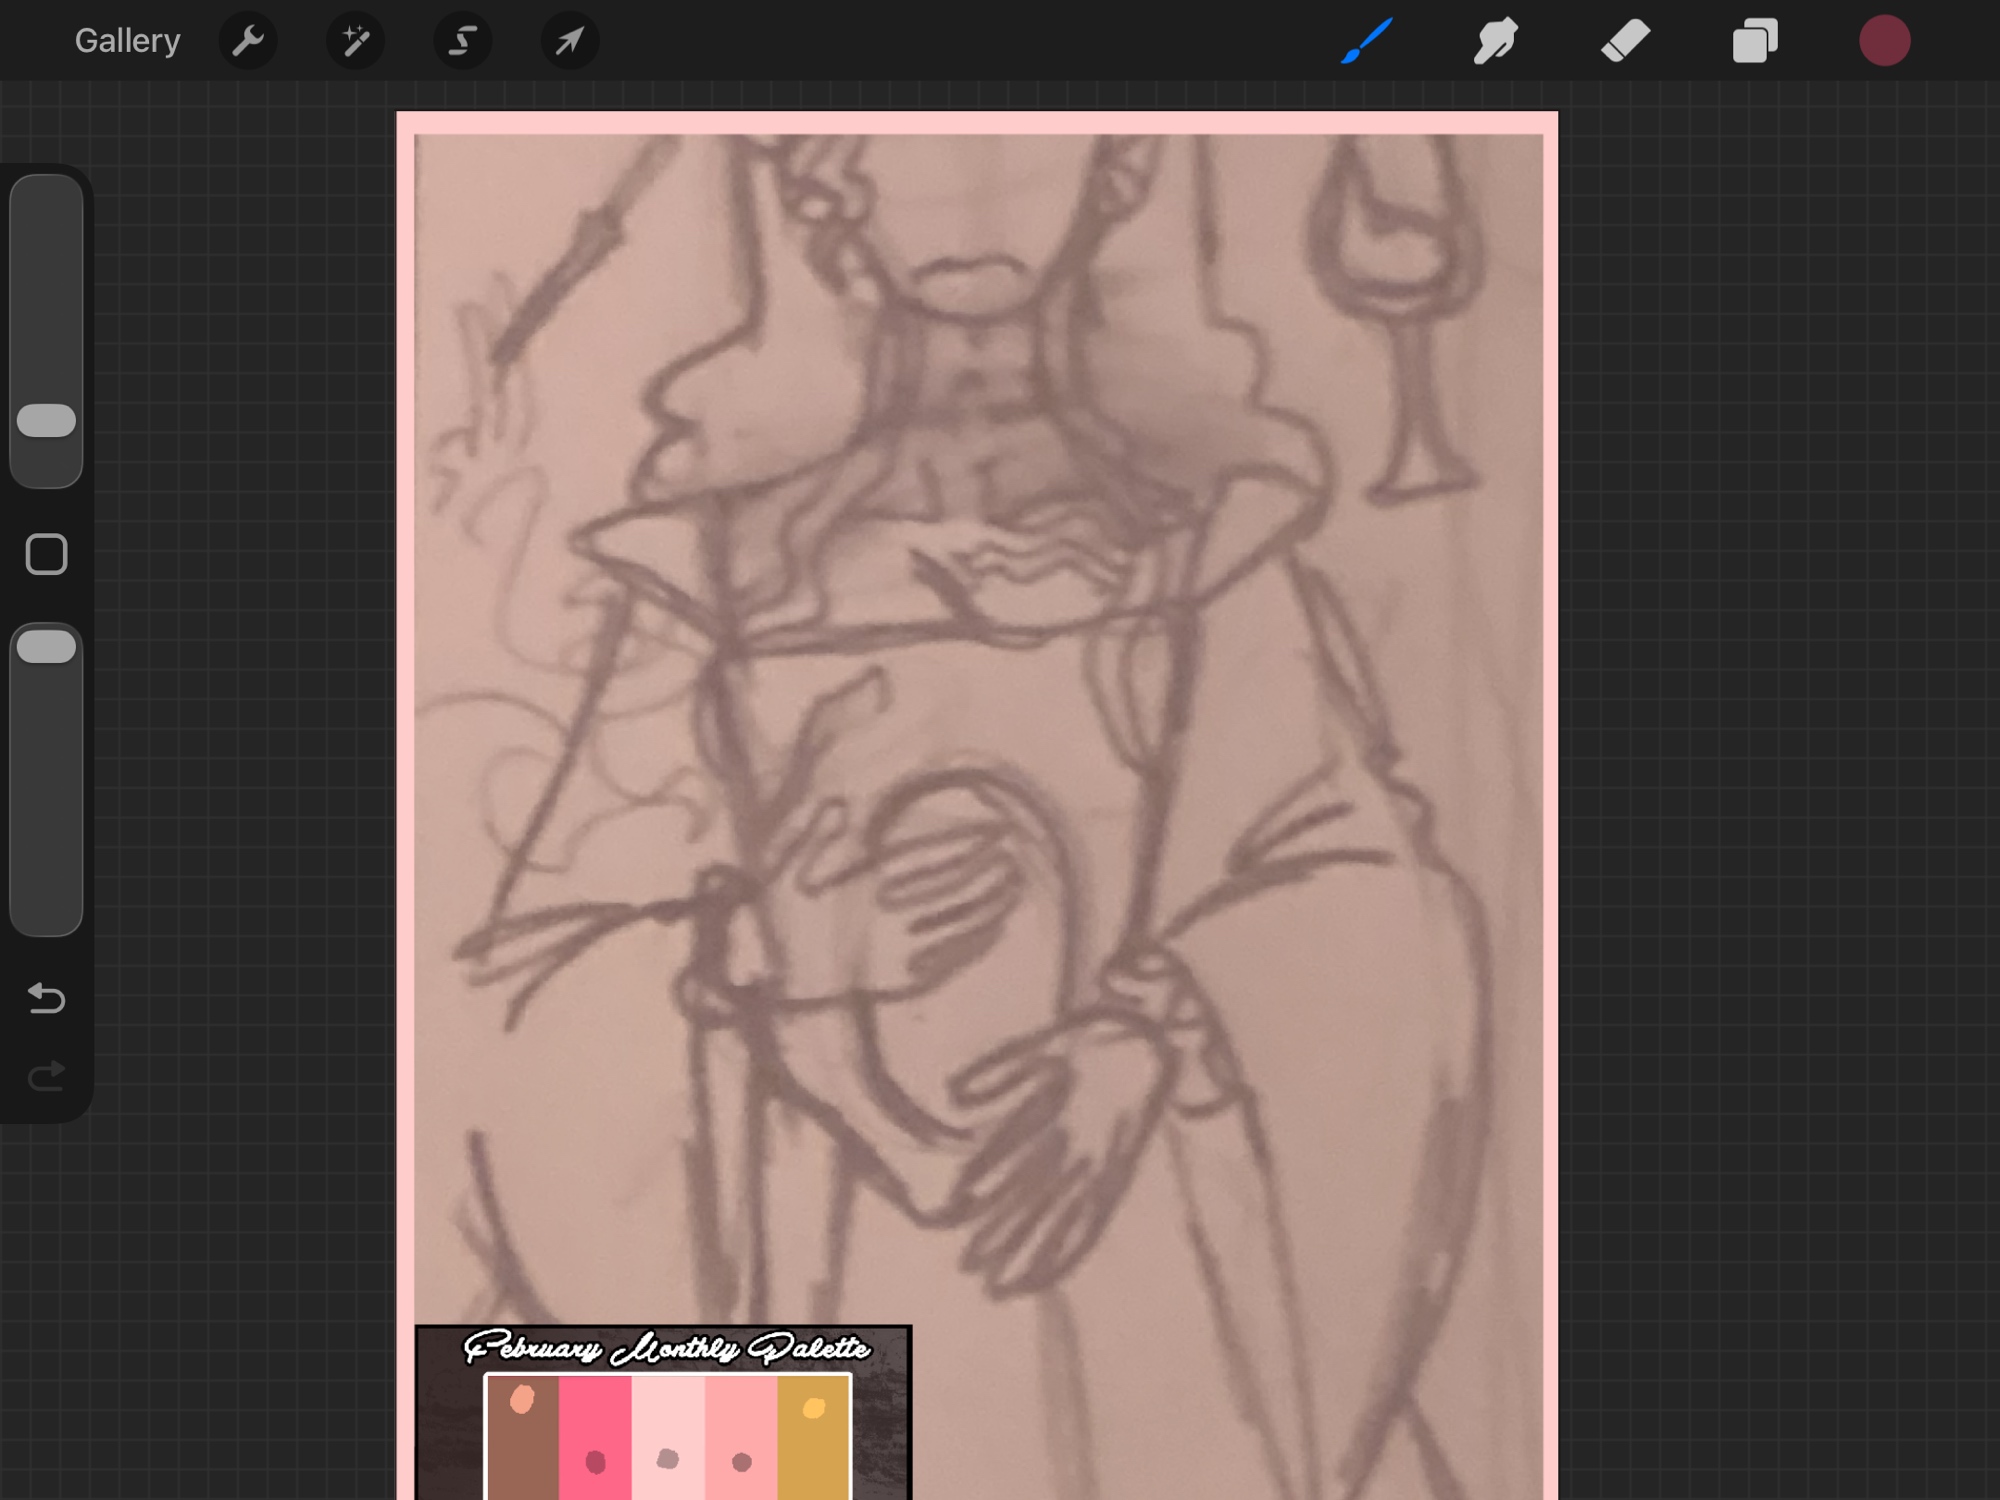The height and width of the screenshot is (1500, 2000).
Task: Redo the last undone action
Action: point(46,1076)
